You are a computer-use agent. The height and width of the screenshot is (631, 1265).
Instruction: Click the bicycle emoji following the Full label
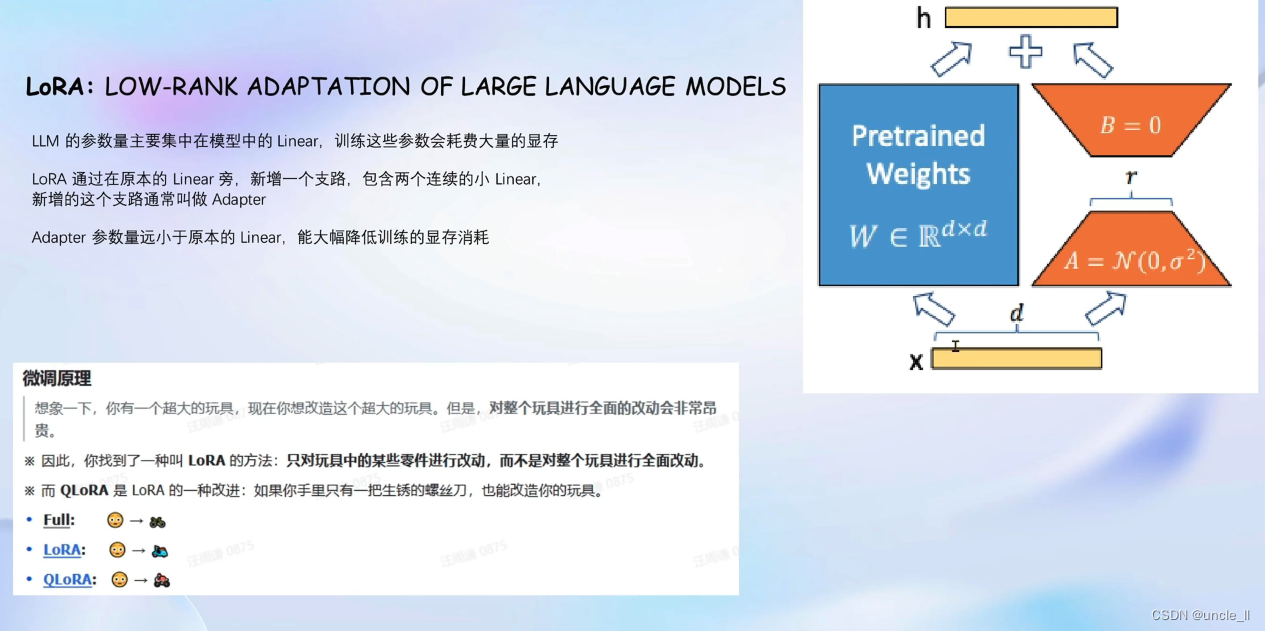pos(157,522)
